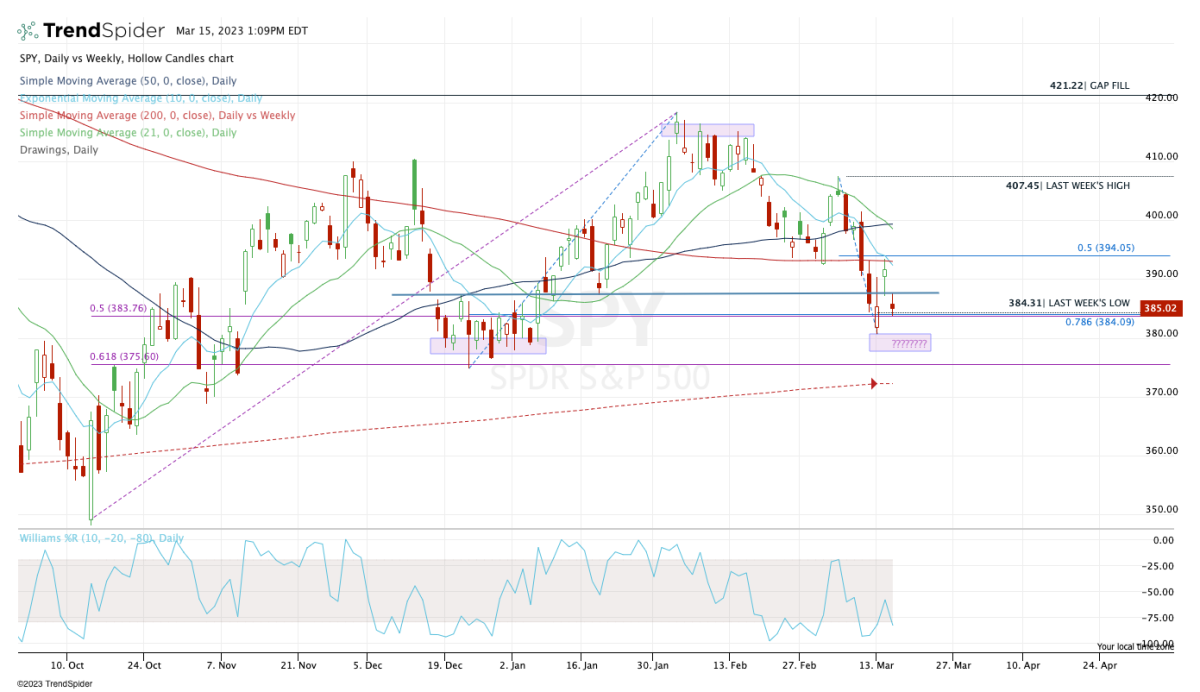Toggle the Simple Moving Average 200 legend
Viewport: 1200px width, 692px height.
157,115
